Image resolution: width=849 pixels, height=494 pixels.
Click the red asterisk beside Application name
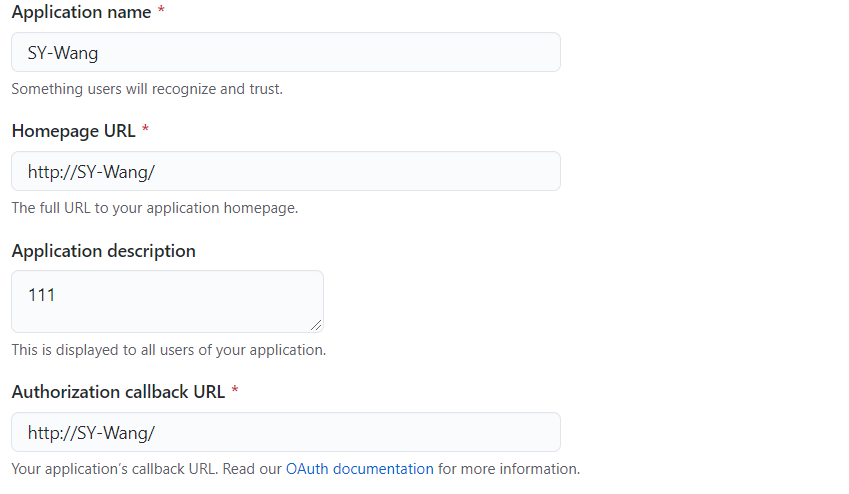coord(161,10)
